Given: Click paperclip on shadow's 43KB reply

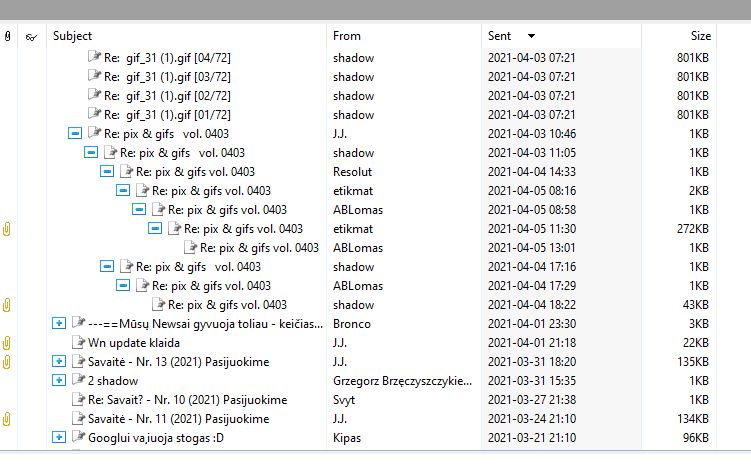Looking at the screenshot, I should tap(8, 305).
